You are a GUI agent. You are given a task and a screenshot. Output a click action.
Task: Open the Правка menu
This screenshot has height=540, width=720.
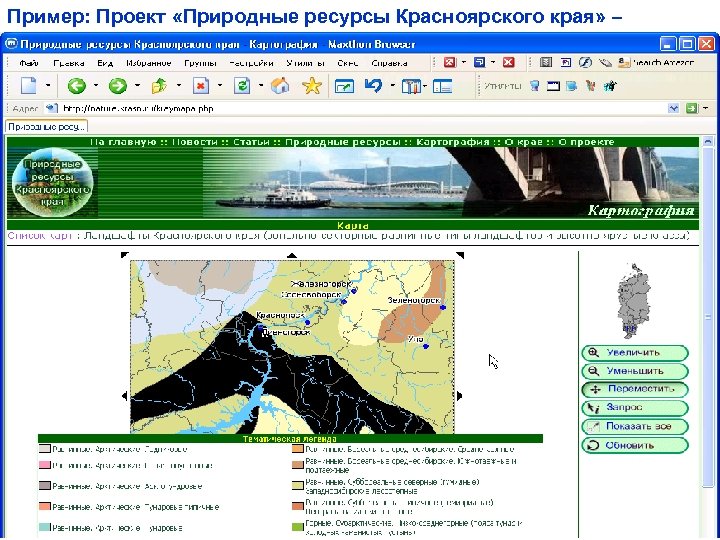click(68, 63)
